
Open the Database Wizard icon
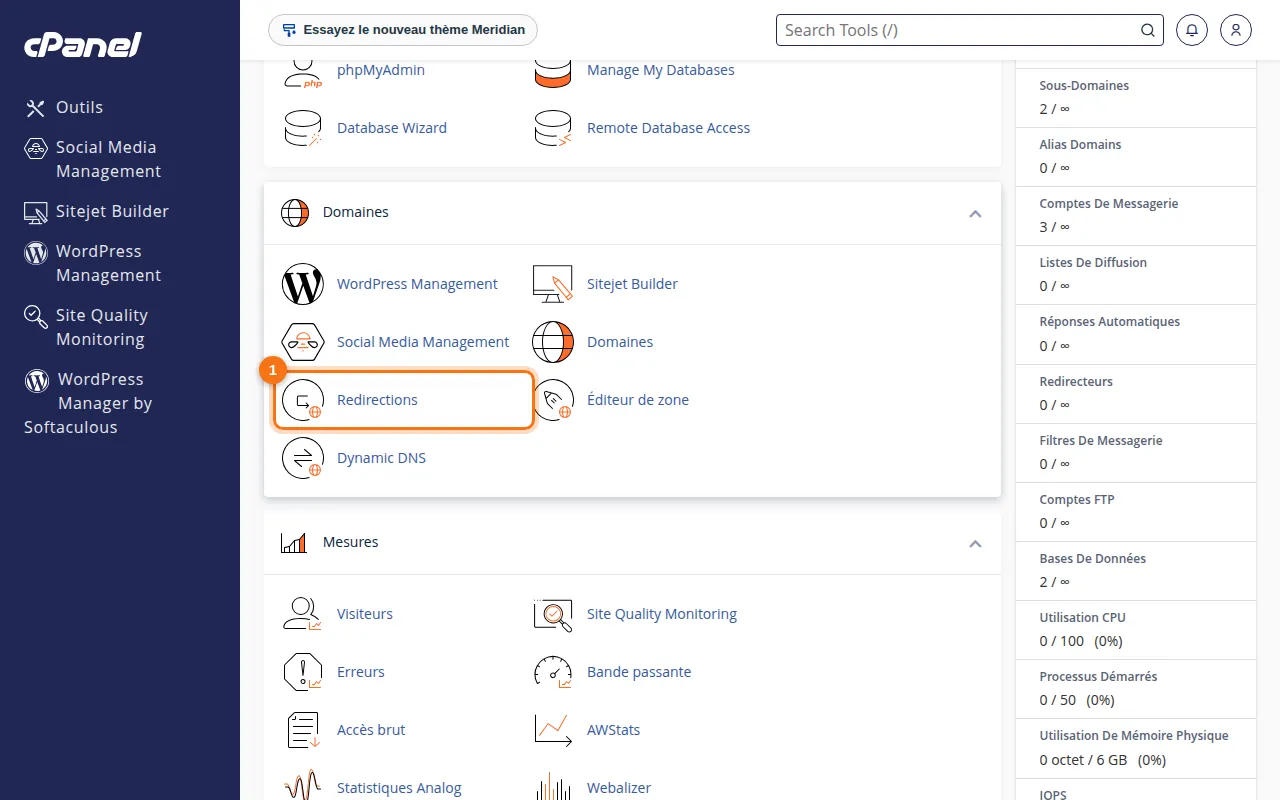click(x=302, y=128)
